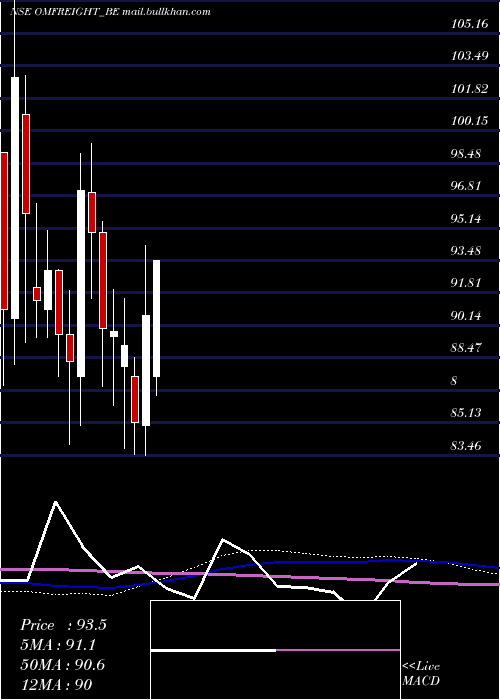
Task: Click the tall white candle reaching 102
Action: [x=15, y=198]
